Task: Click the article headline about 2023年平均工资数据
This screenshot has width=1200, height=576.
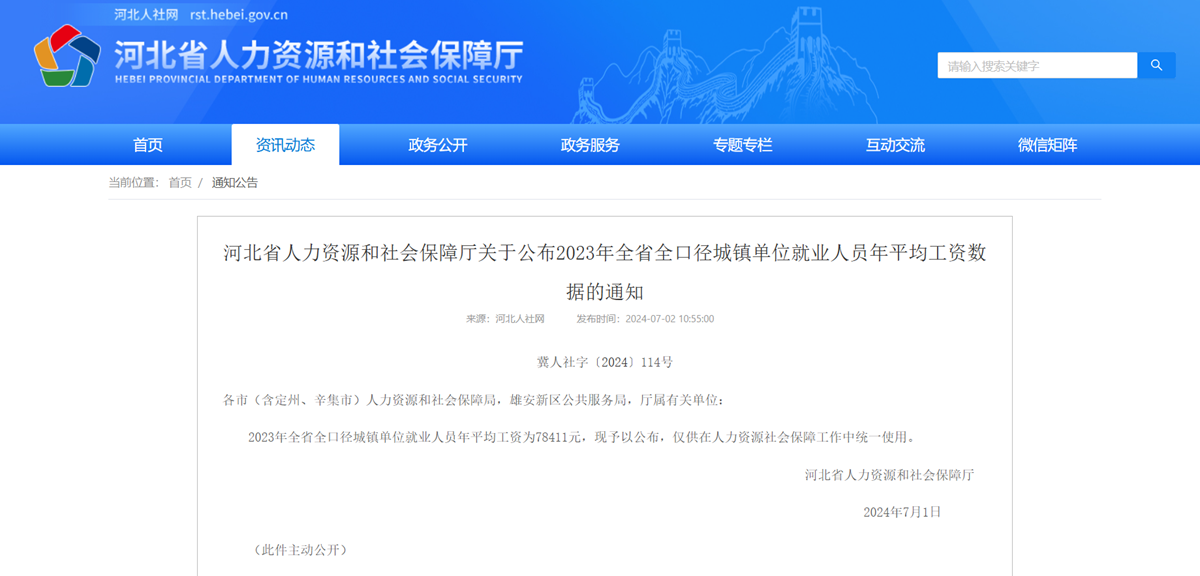Action: tap(605, 272)
